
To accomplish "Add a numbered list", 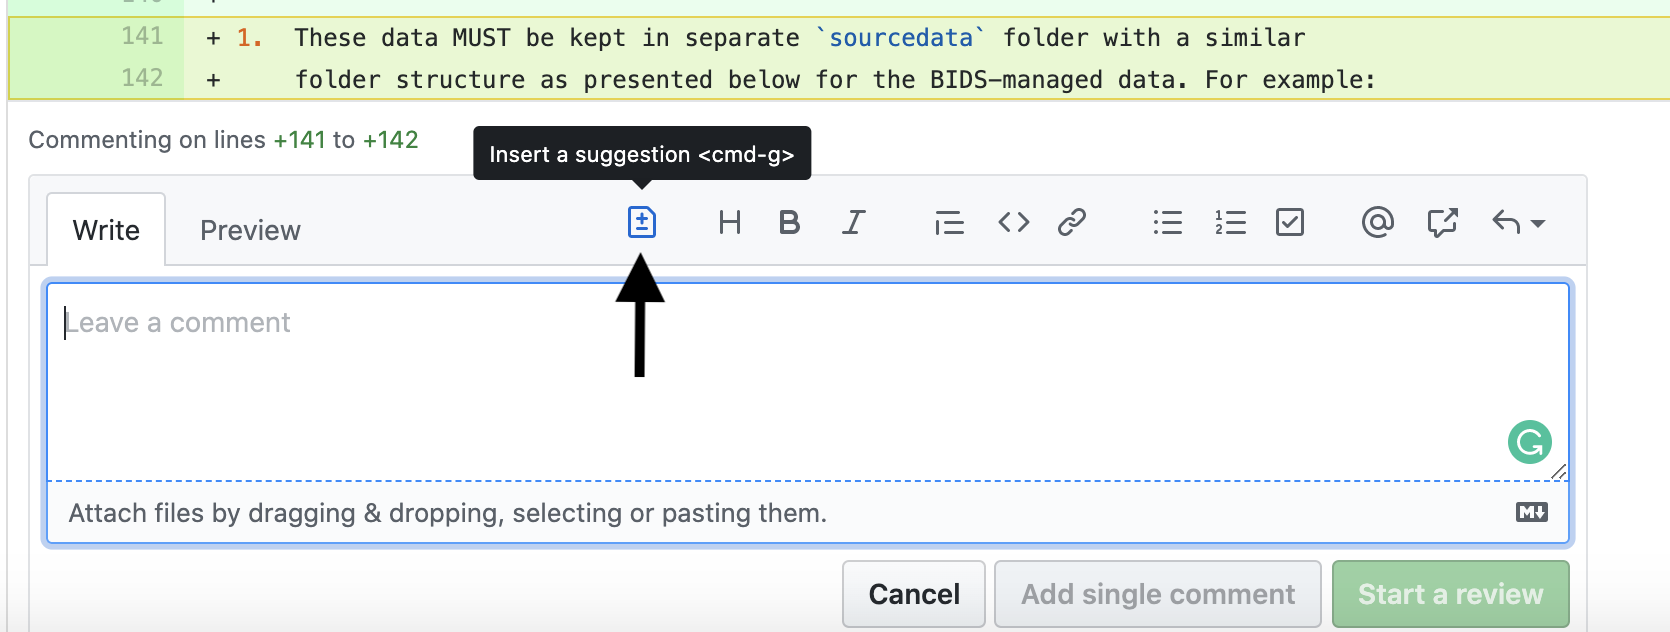I will pyautogui.click(x=1231, y=222).
